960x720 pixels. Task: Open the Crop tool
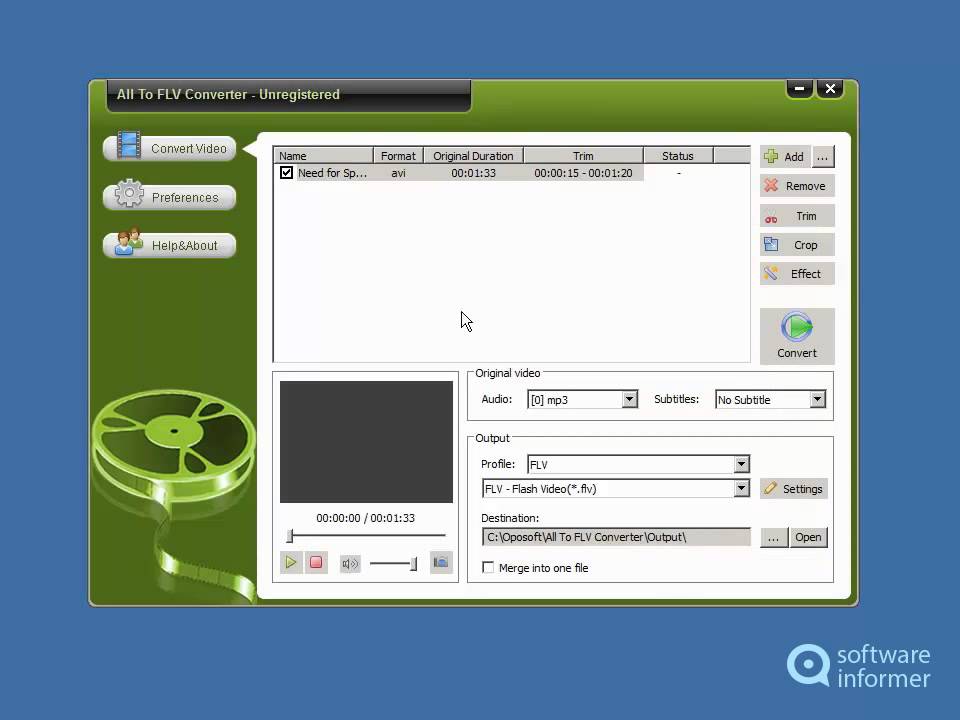797,244
